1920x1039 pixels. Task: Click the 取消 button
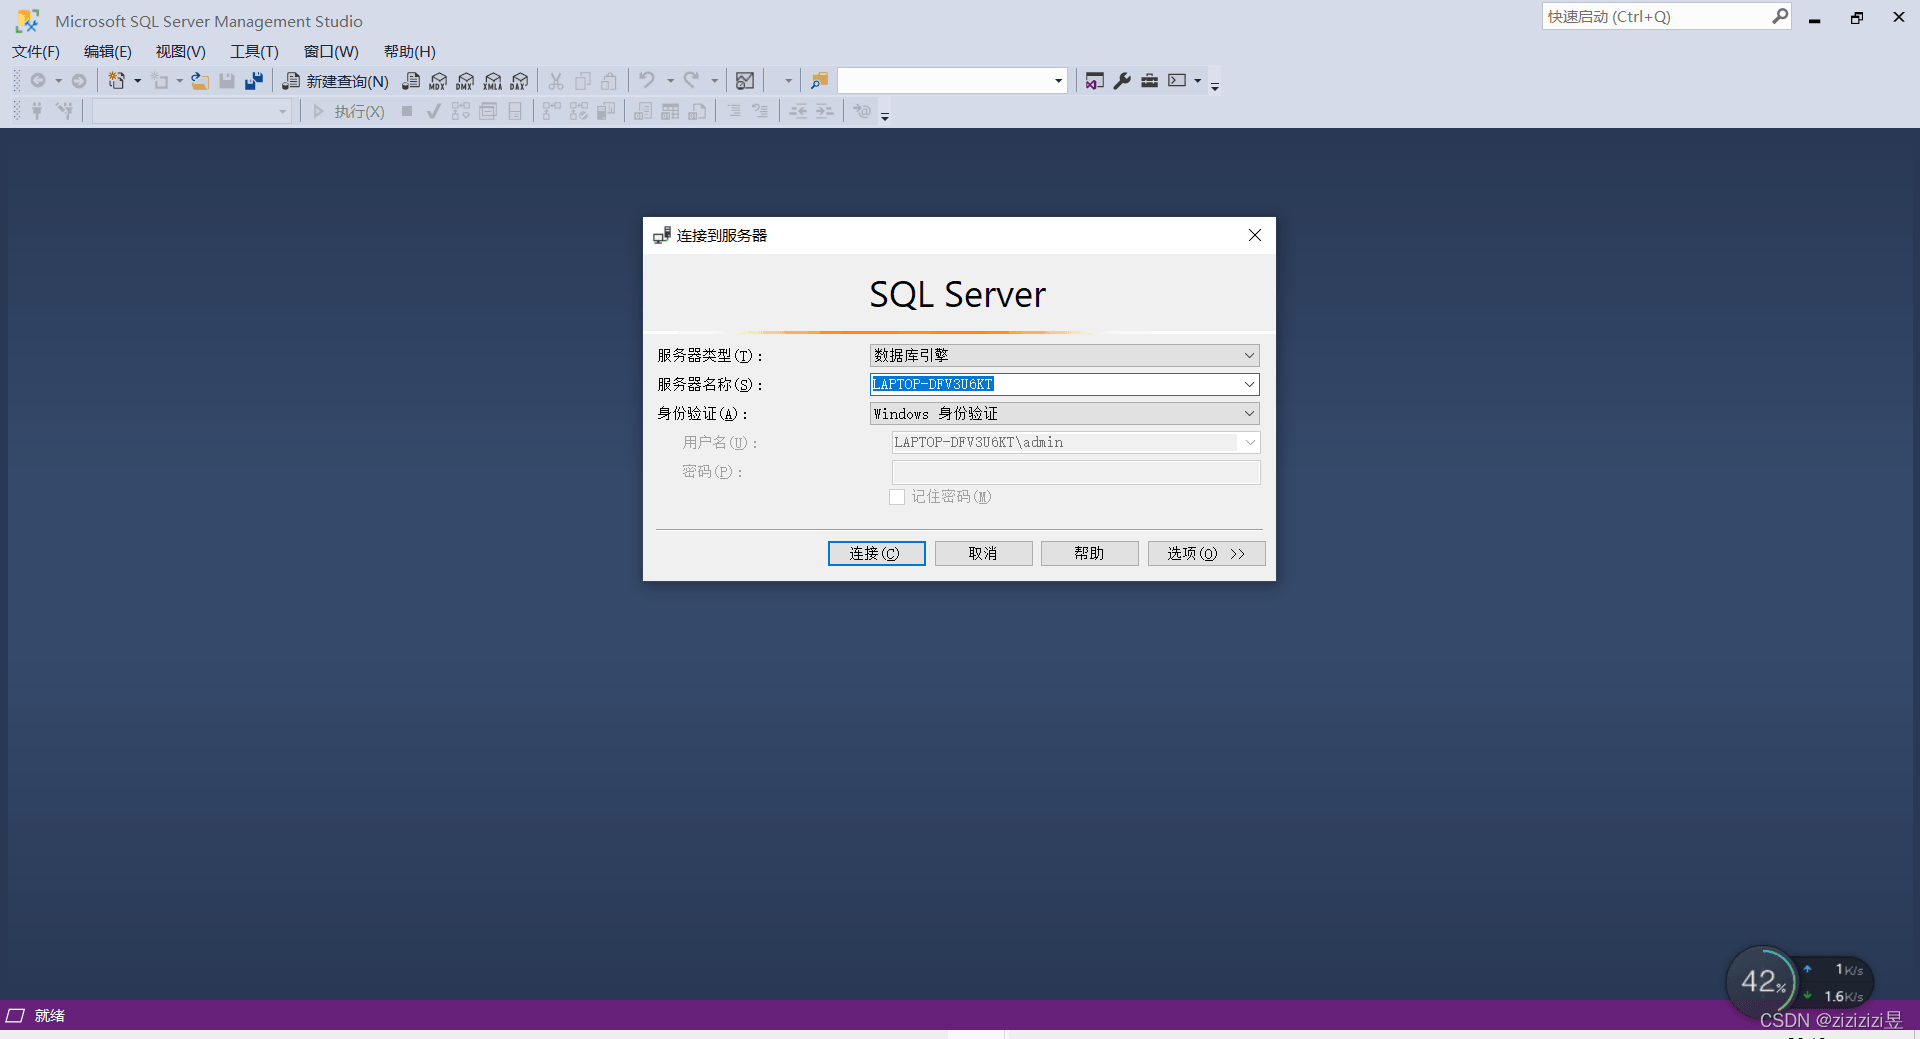(983, 553)
